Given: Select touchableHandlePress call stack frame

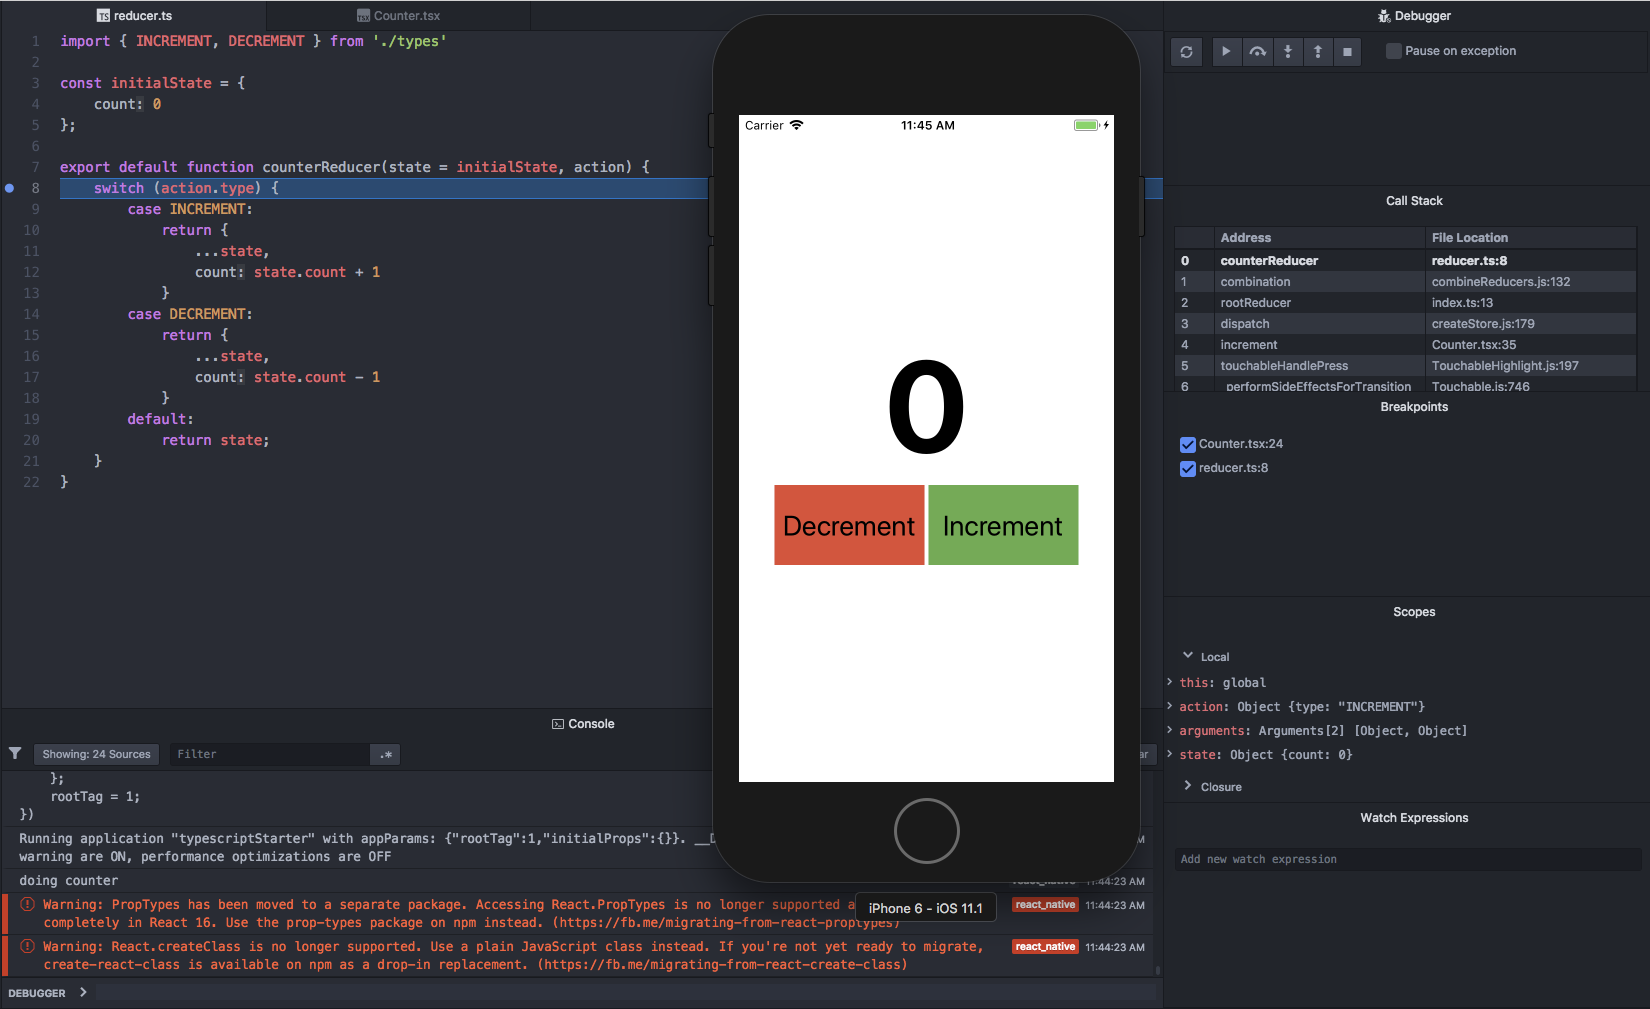Looking at the screenshot, I should pos(1405,366).
